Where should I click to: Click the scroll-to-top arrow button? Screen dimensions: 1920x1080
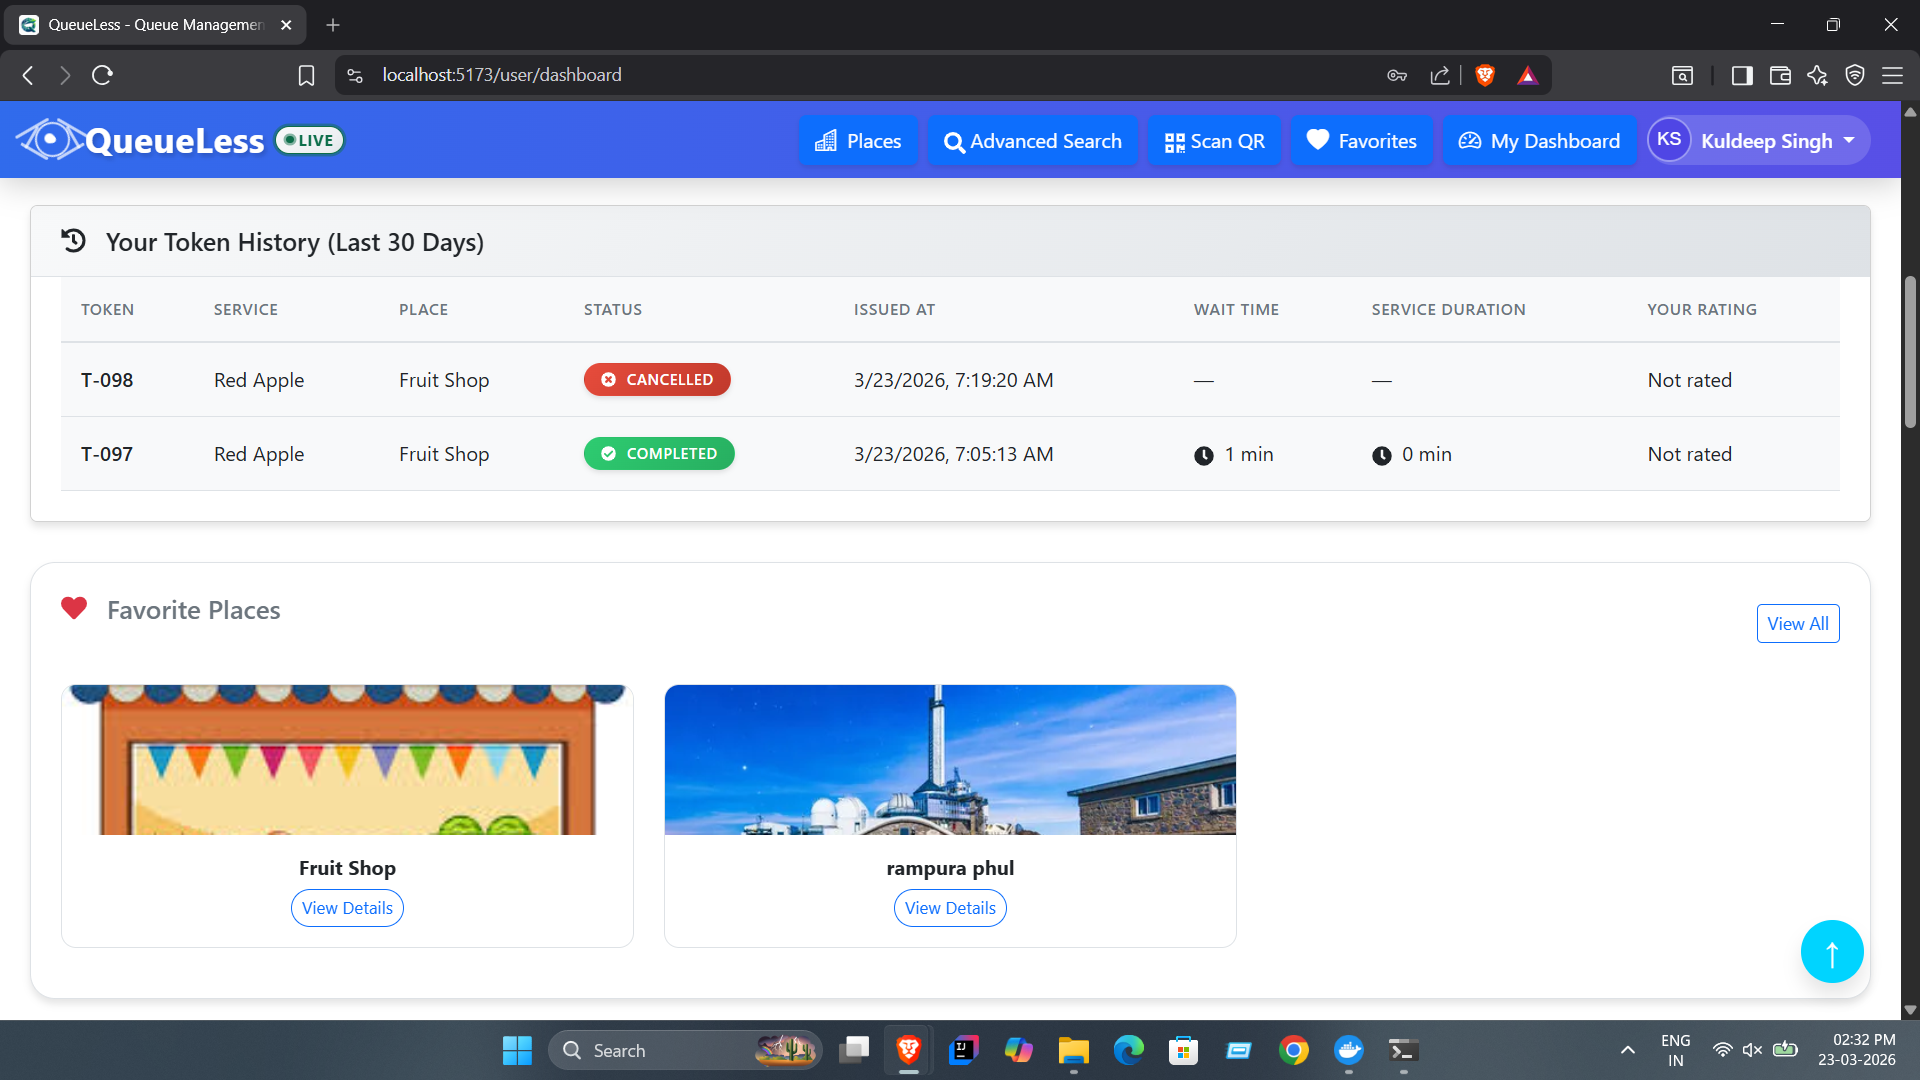point(1832,952)
